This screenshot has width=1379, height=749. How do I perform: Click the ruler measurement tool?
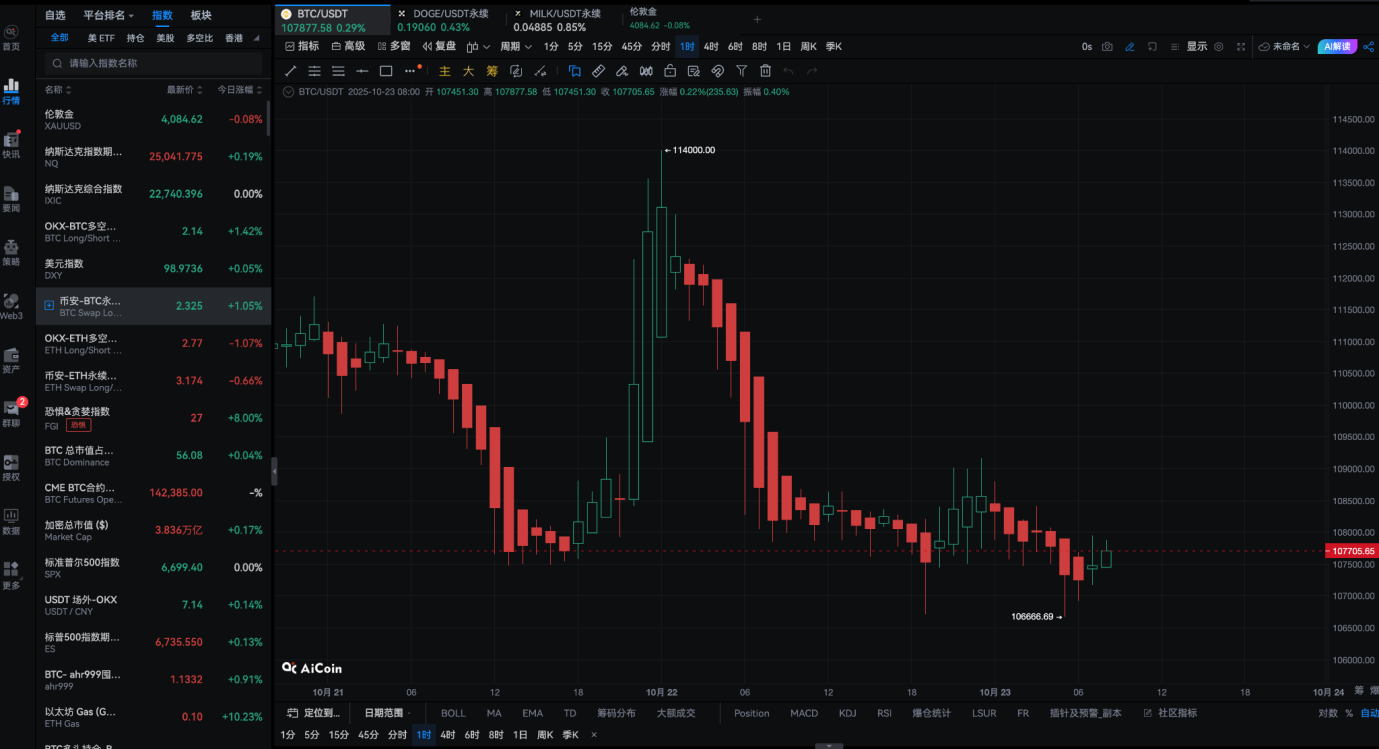click(598, 71)
